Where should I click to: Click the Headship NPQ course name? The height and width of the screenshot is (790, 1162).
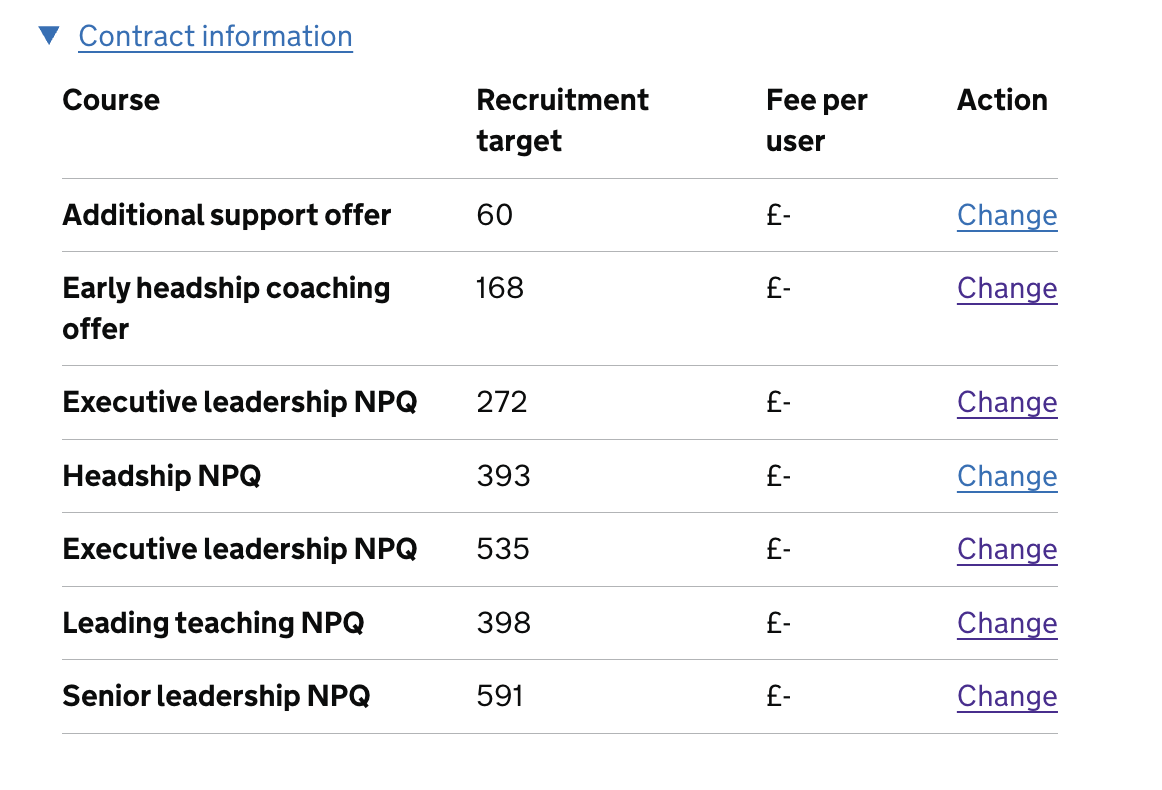(x=161, y=476)
